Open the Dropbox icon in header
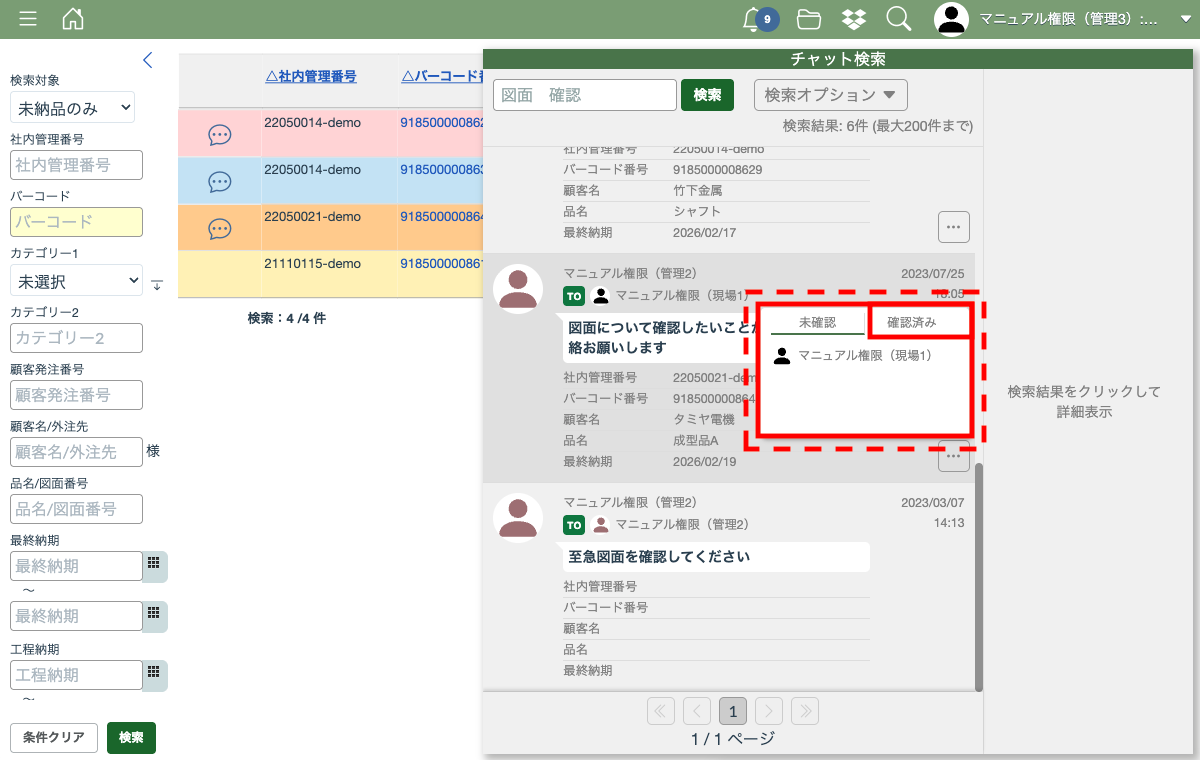Image resolution: width=1200 pixels, height=760 pixels. [x=854, y=19]
